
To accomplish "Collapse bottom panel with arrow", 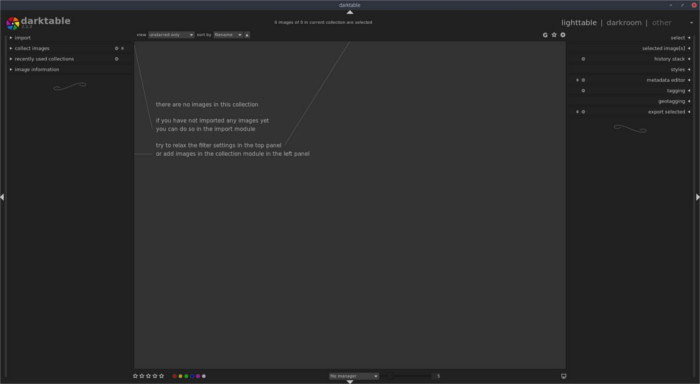I will coord(350,382).
